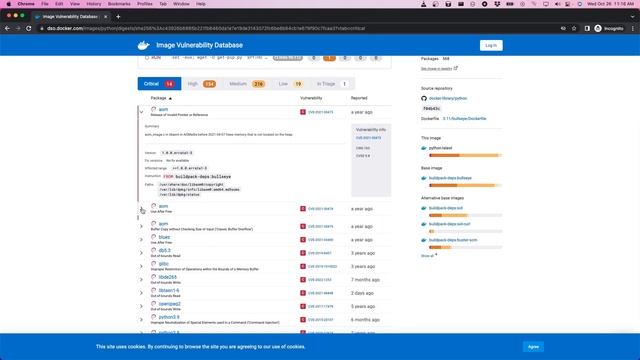Click the Debian icon of the bluez row
The image size is (640, 360).
tap(153, 237)
